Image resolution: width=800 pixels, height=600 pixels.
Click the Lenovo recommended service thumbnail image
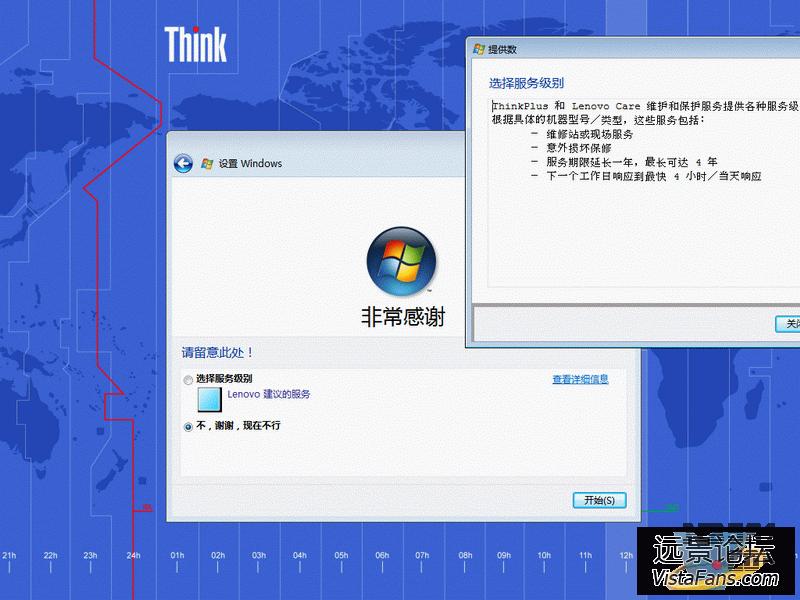[210, 399]
